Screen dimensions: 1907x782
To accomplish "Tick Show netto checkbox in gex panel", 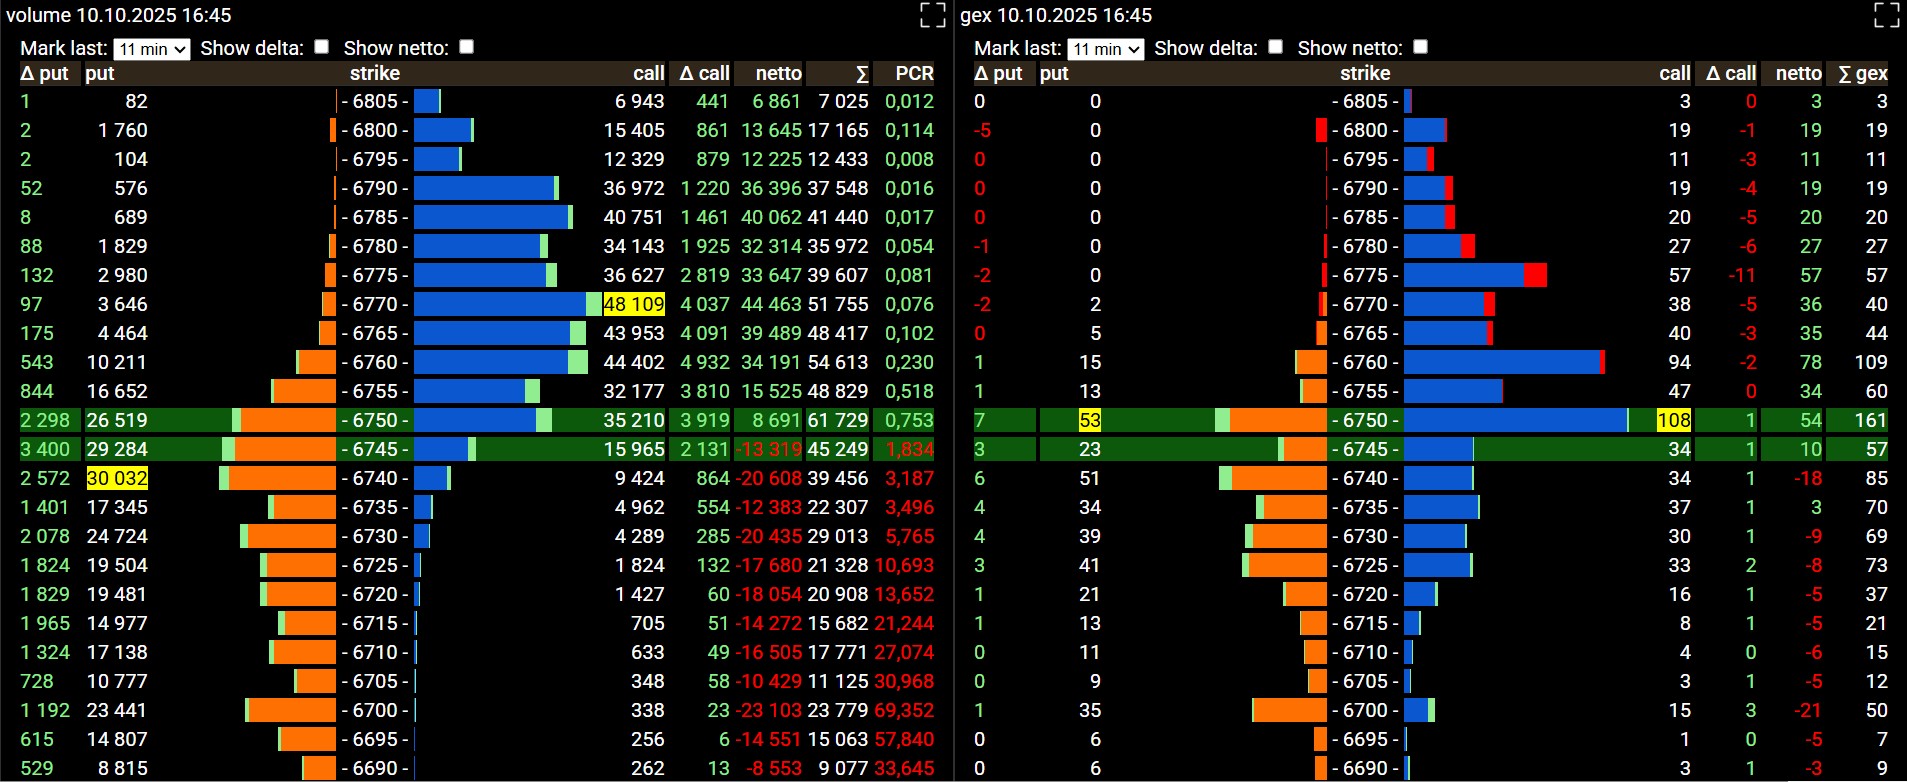I will click(x=1420, y=47).
